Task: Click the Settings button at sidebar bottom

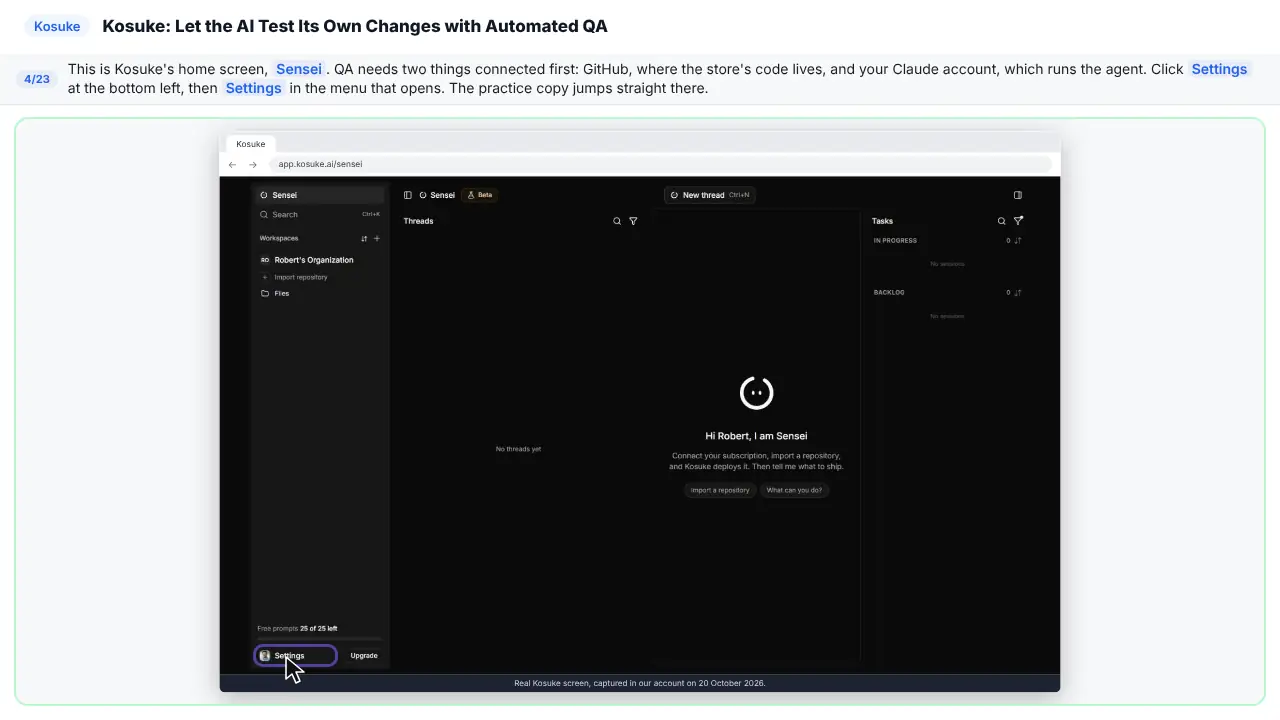Action: (296, 656)
